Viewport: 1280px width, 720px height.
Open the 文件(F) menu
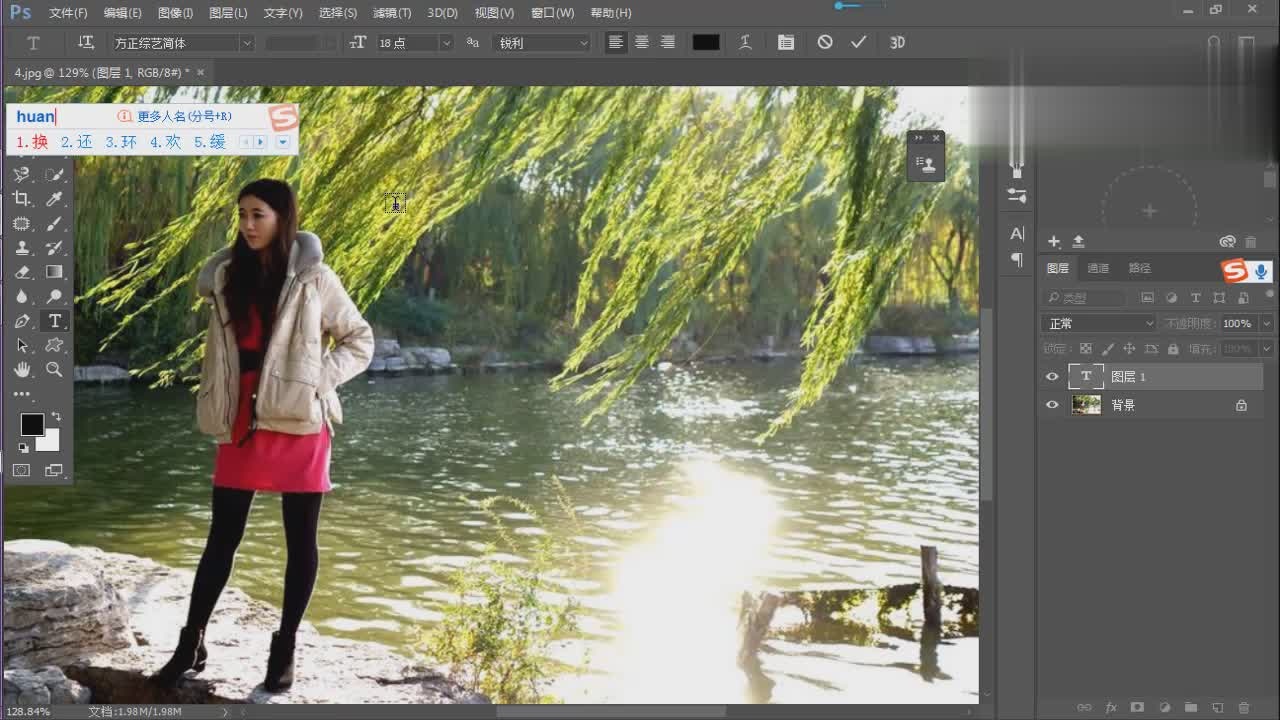tap(68, 13)
